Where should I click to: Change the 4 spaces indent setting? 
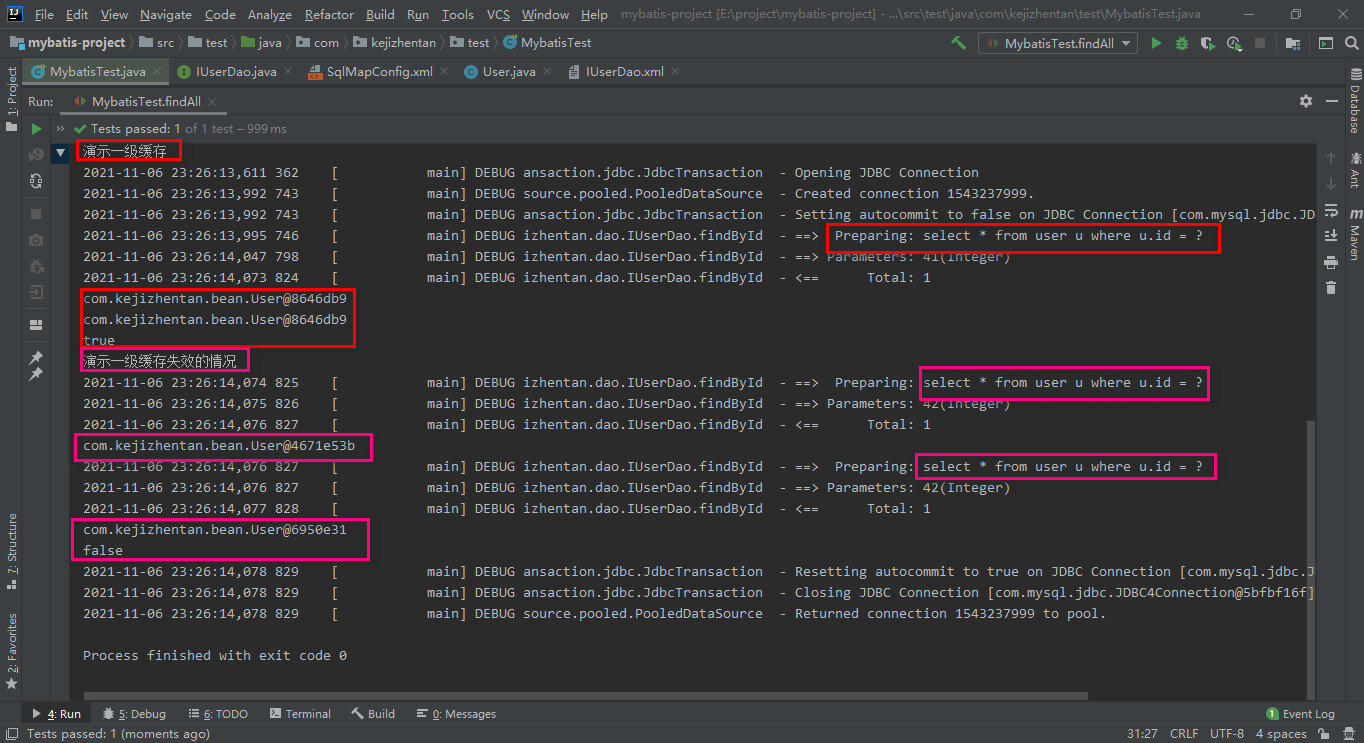tap(1280, 734)
